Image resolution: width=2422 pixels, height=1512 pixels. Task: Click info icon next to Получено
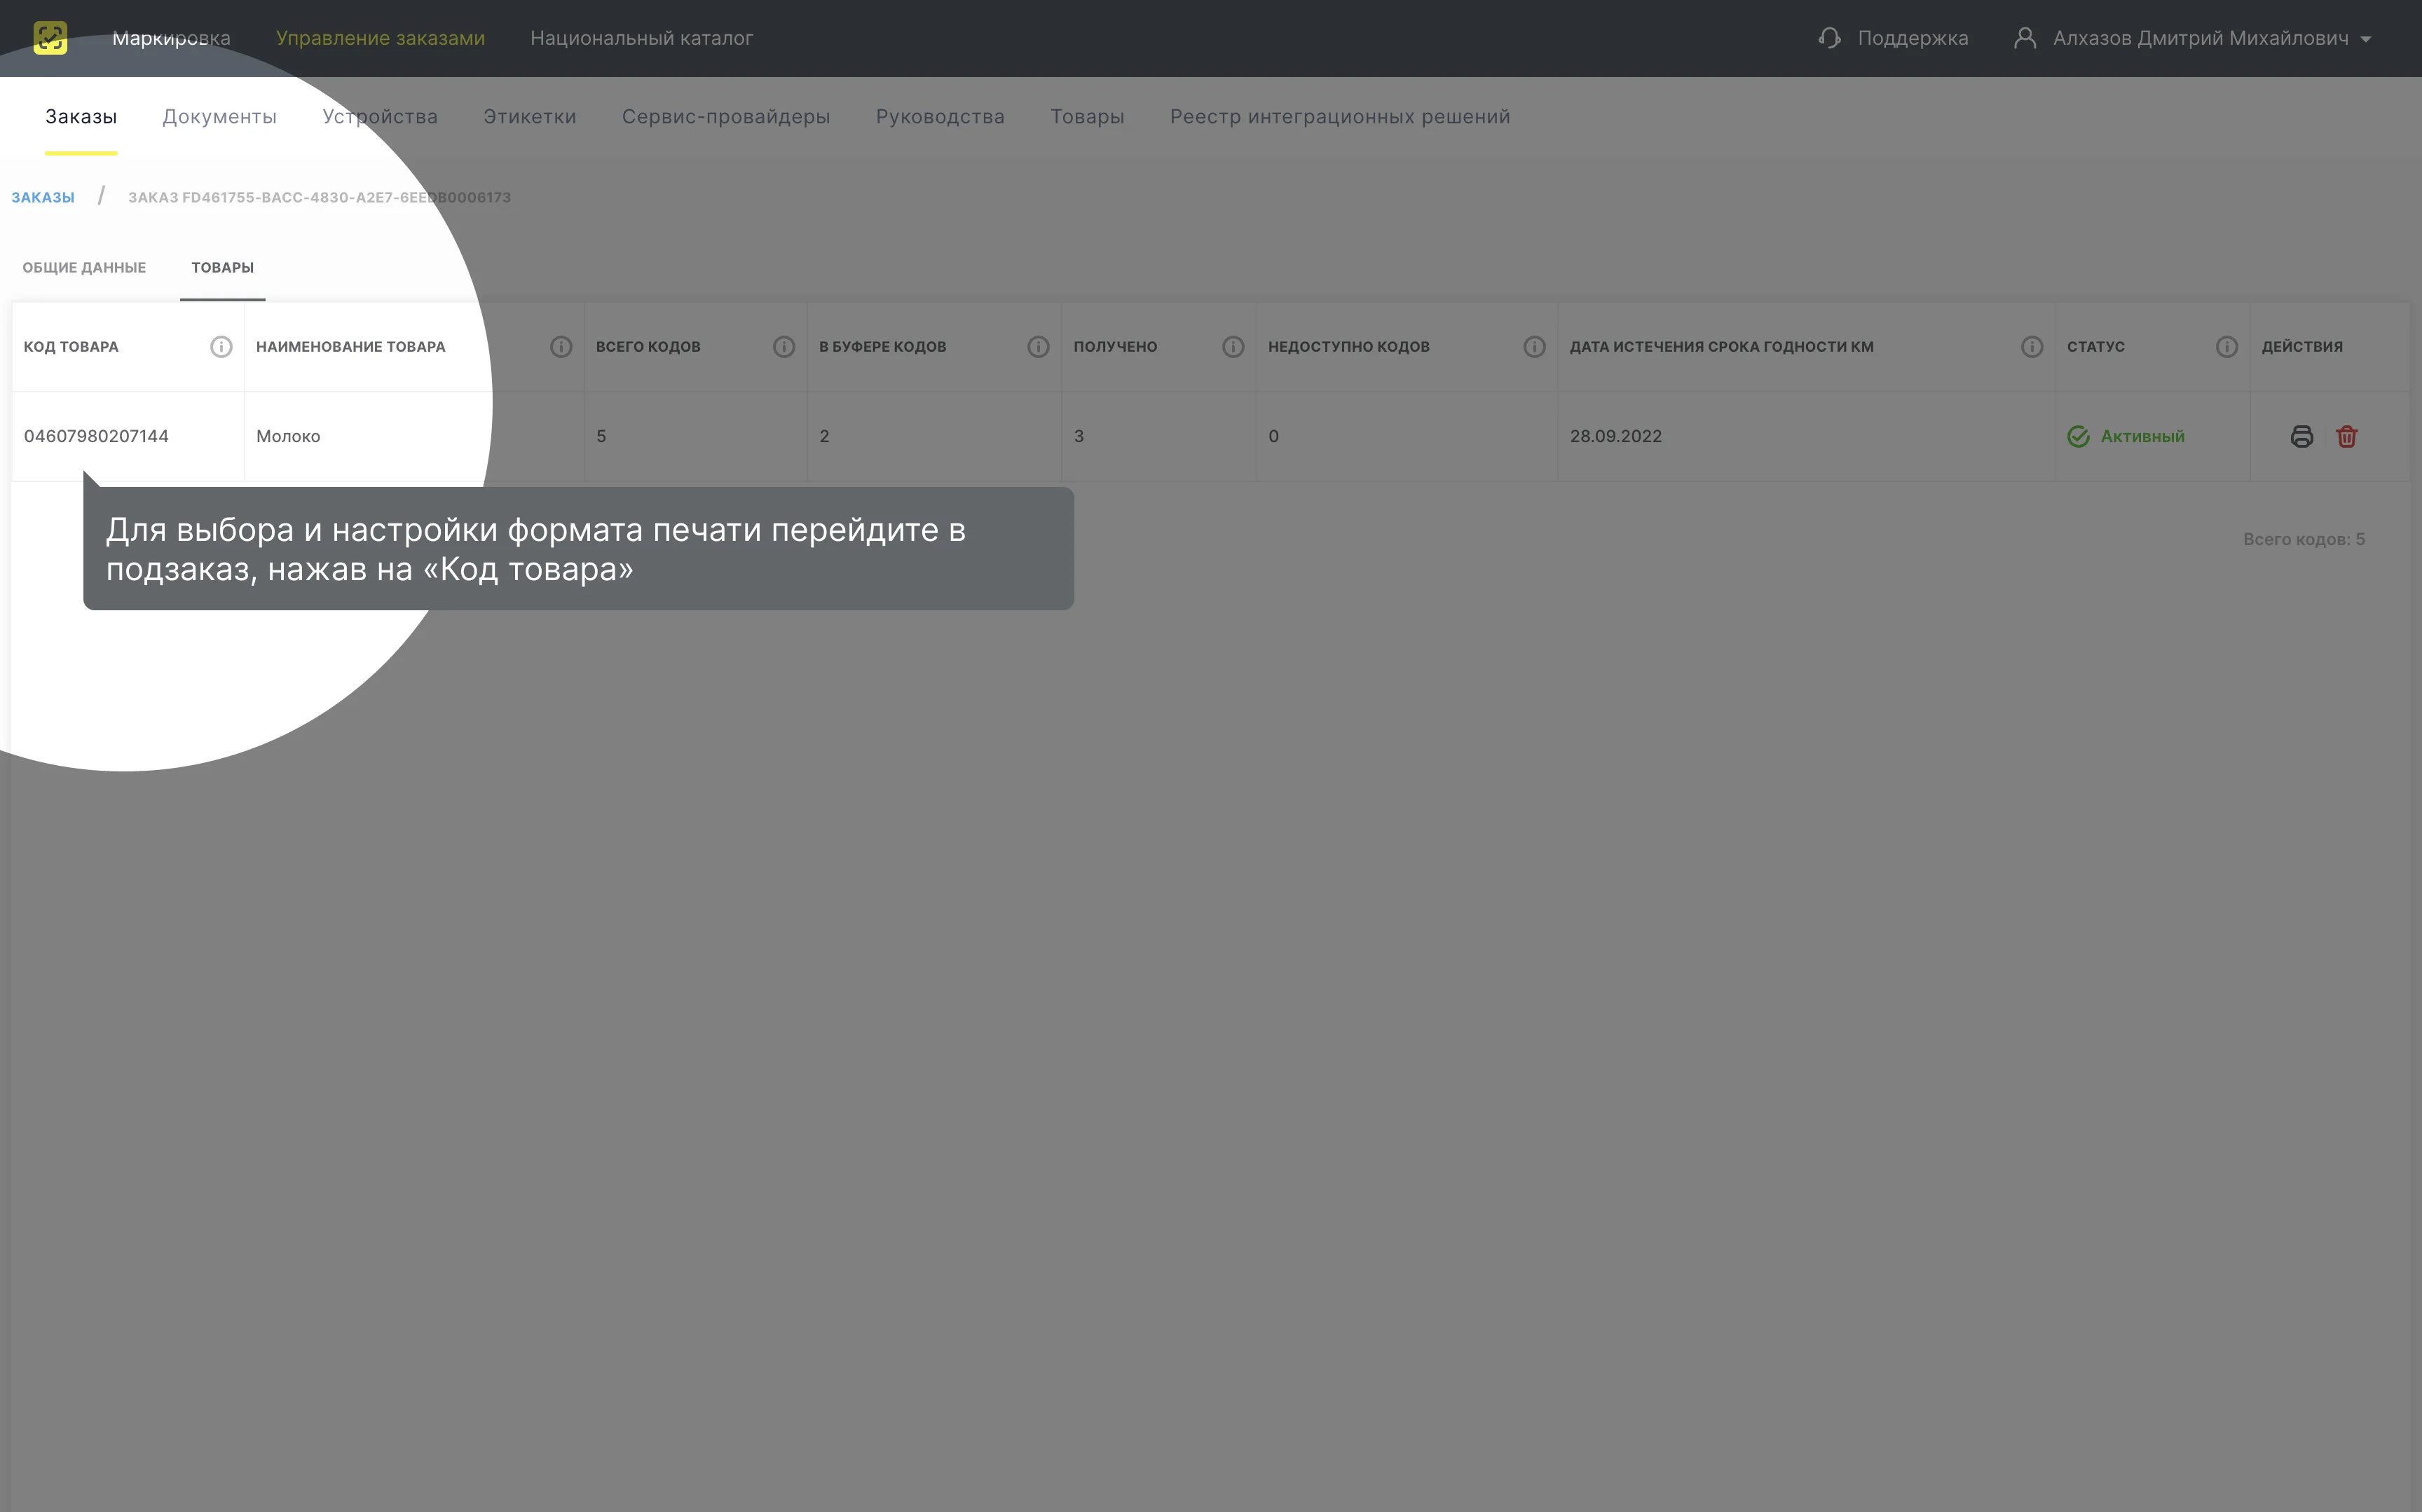1233,347
